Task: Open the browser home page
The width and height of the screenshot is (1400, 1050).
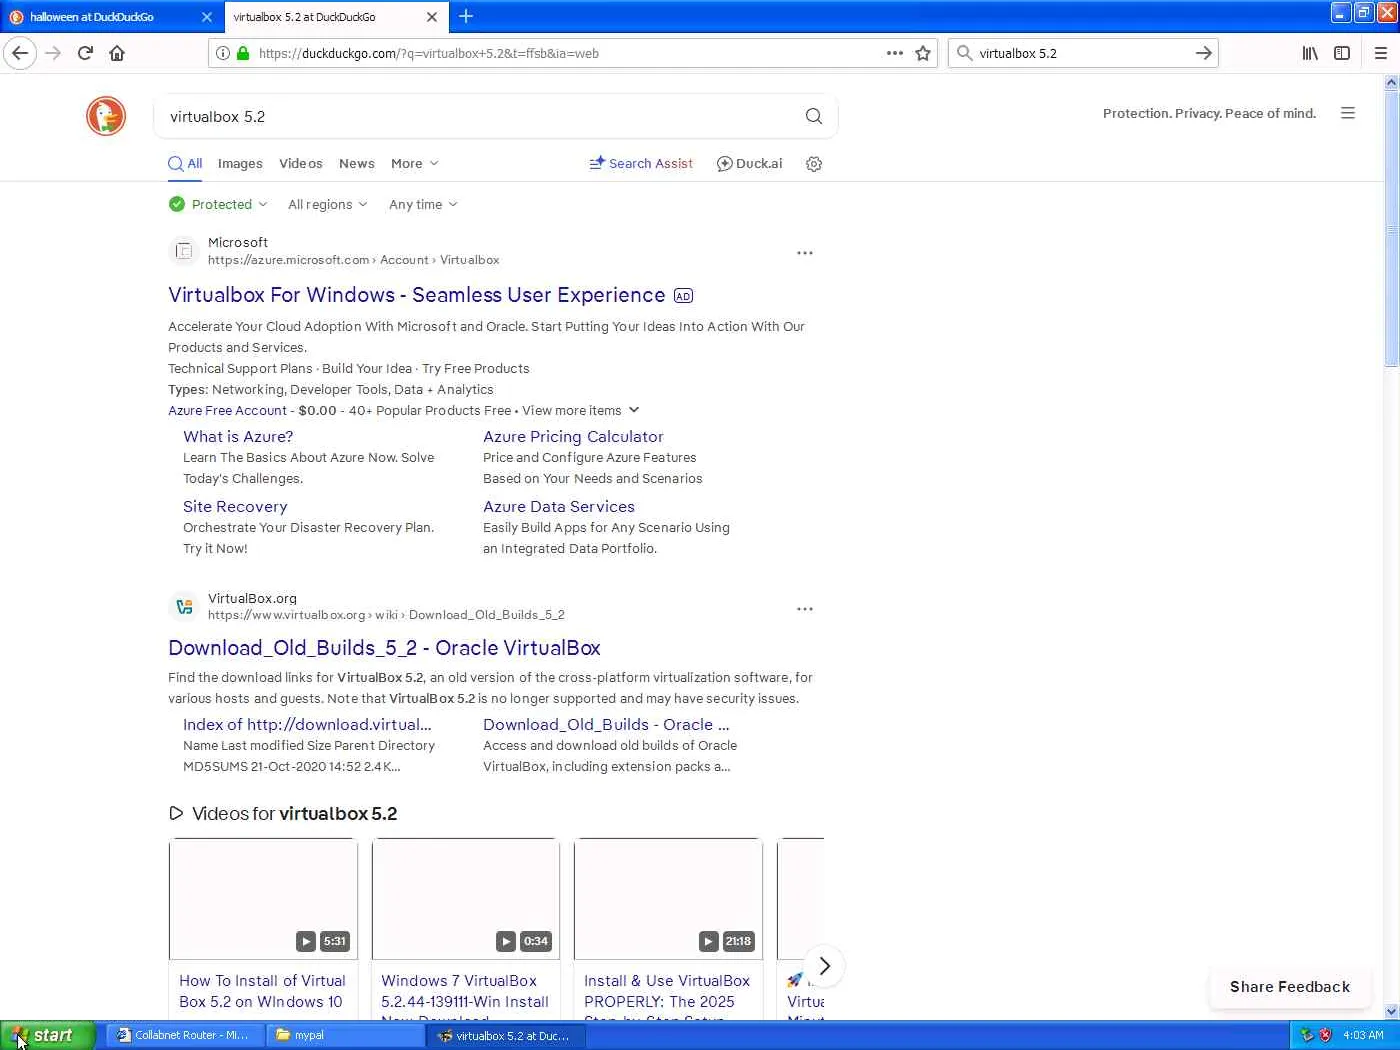Action: point(117,53)
